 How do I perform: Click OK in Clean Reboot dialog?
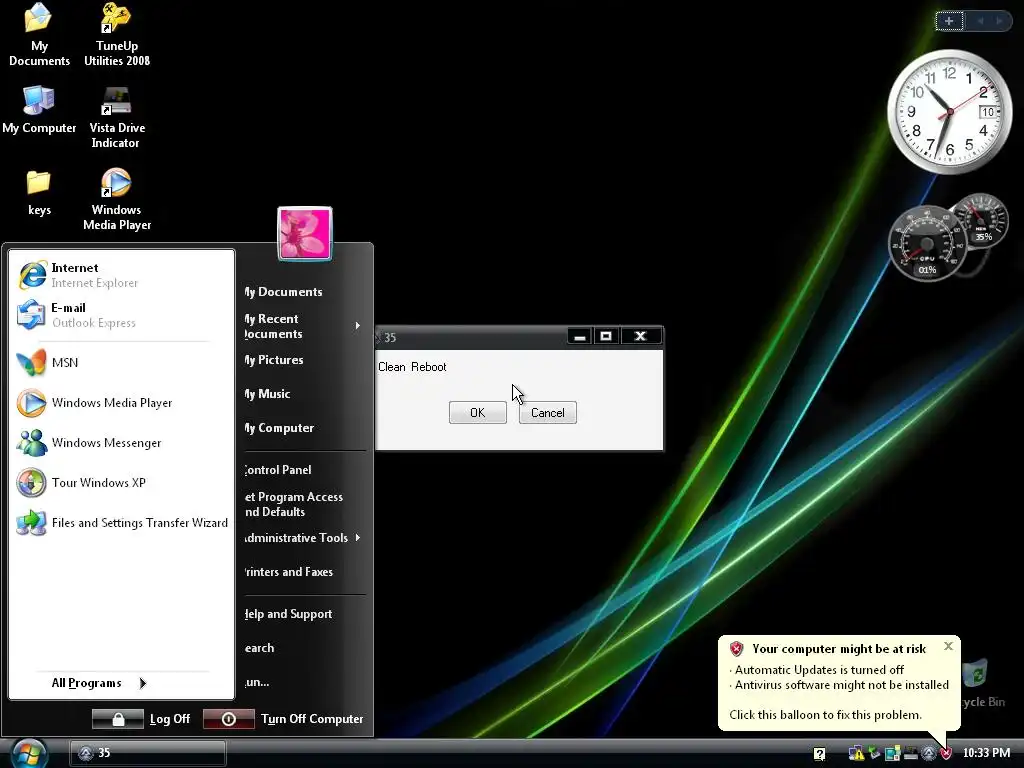click(477, 413)
